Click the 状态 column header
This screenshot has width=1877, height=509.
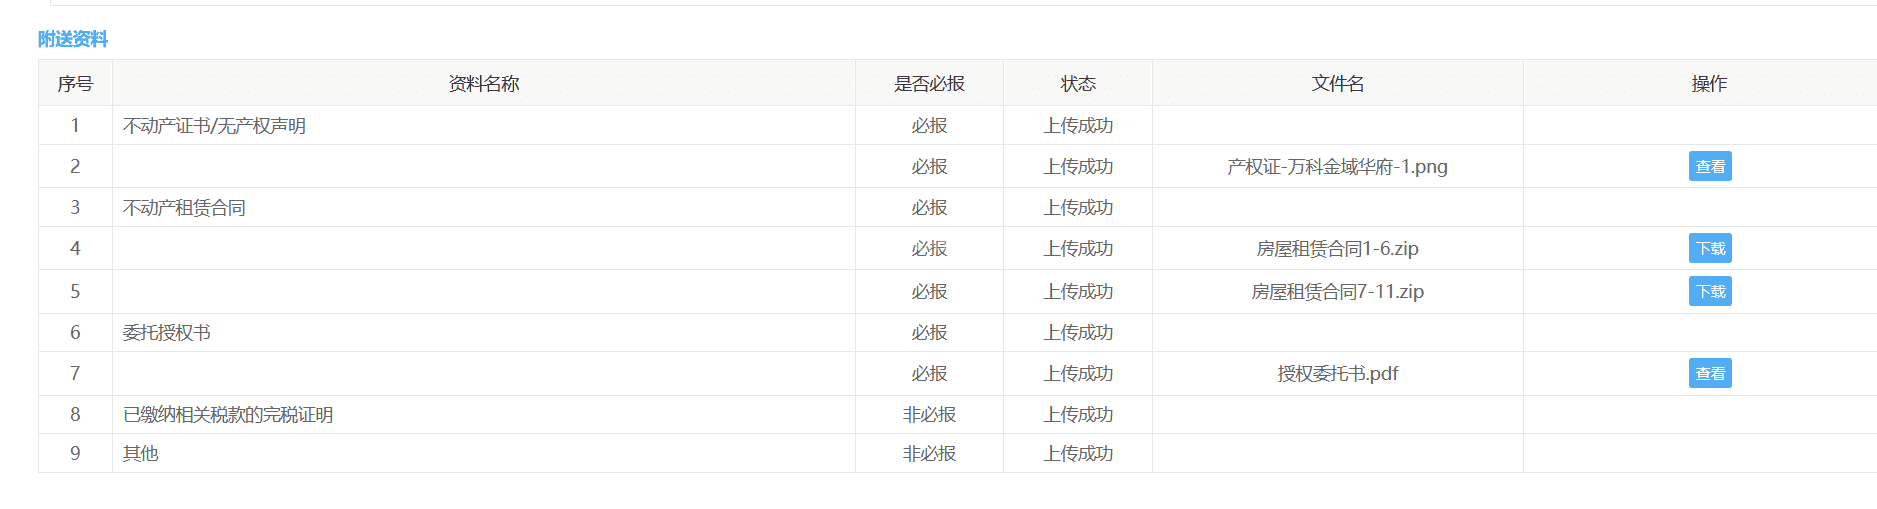[1078, 84]
